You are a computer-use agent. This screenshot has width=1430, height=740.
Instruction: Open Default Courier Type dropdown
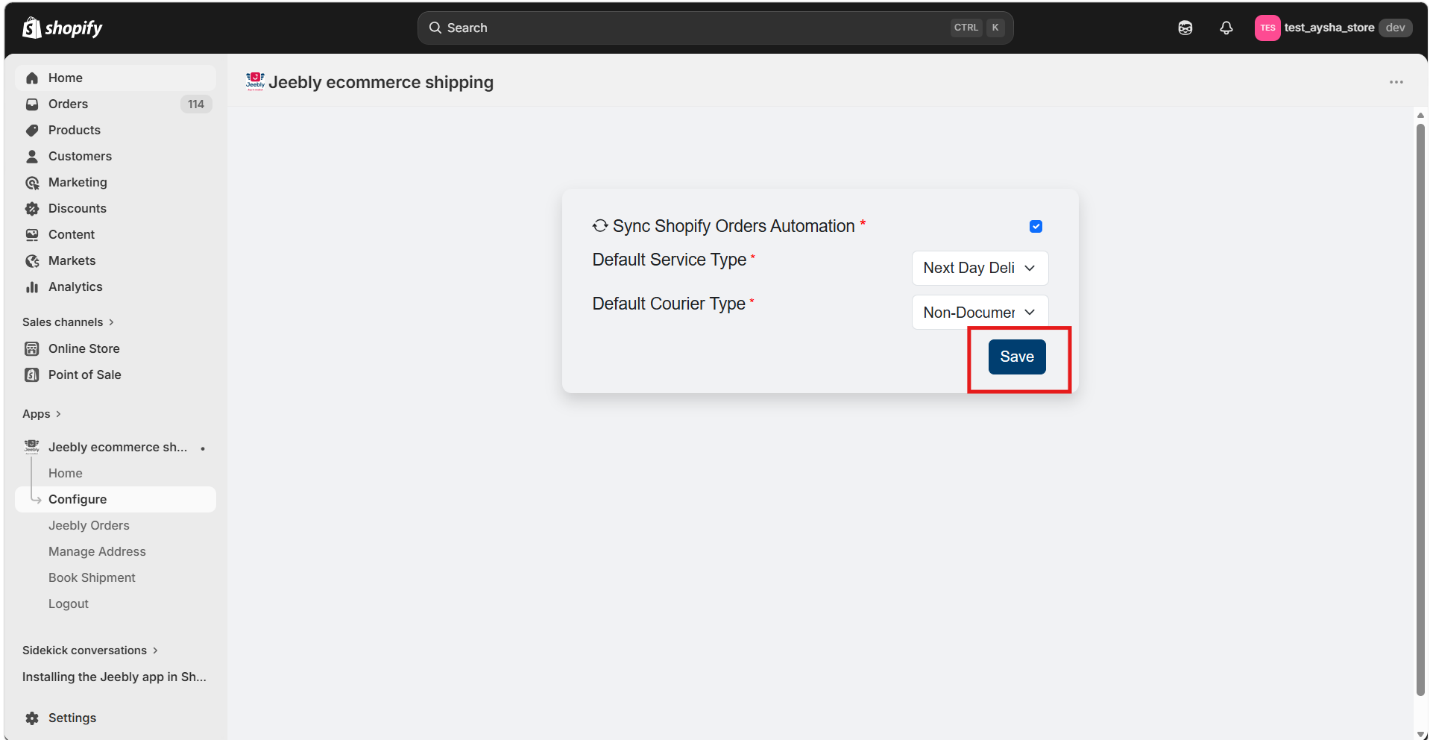click(980, 312)
